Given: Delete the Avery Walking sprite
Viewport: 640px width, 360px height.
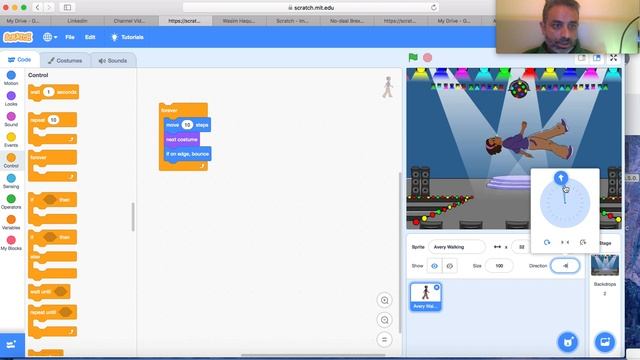Looking at the screenshot, I should coord(436,287).
